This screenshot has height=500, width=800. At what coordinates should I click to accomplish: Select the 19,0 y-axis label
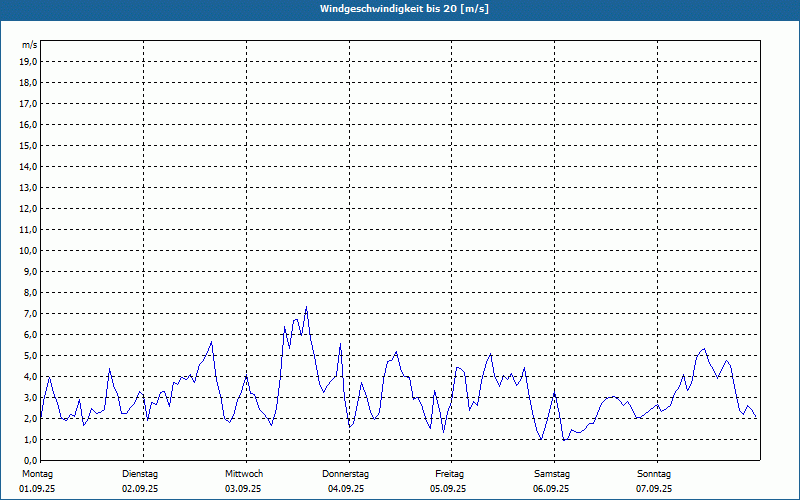click(x=29, y=61)
